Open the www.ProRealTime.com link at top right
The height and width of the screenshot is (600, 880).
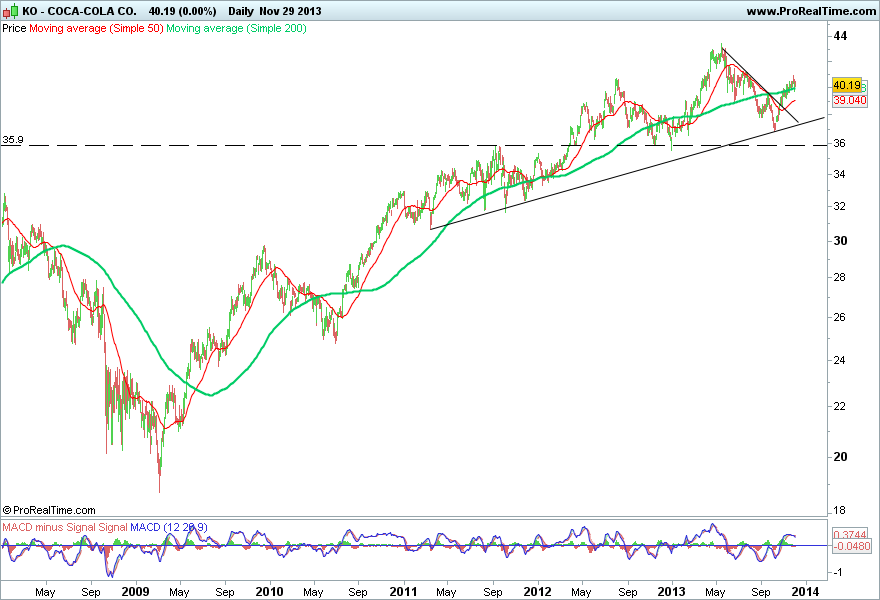coord(811,11)
